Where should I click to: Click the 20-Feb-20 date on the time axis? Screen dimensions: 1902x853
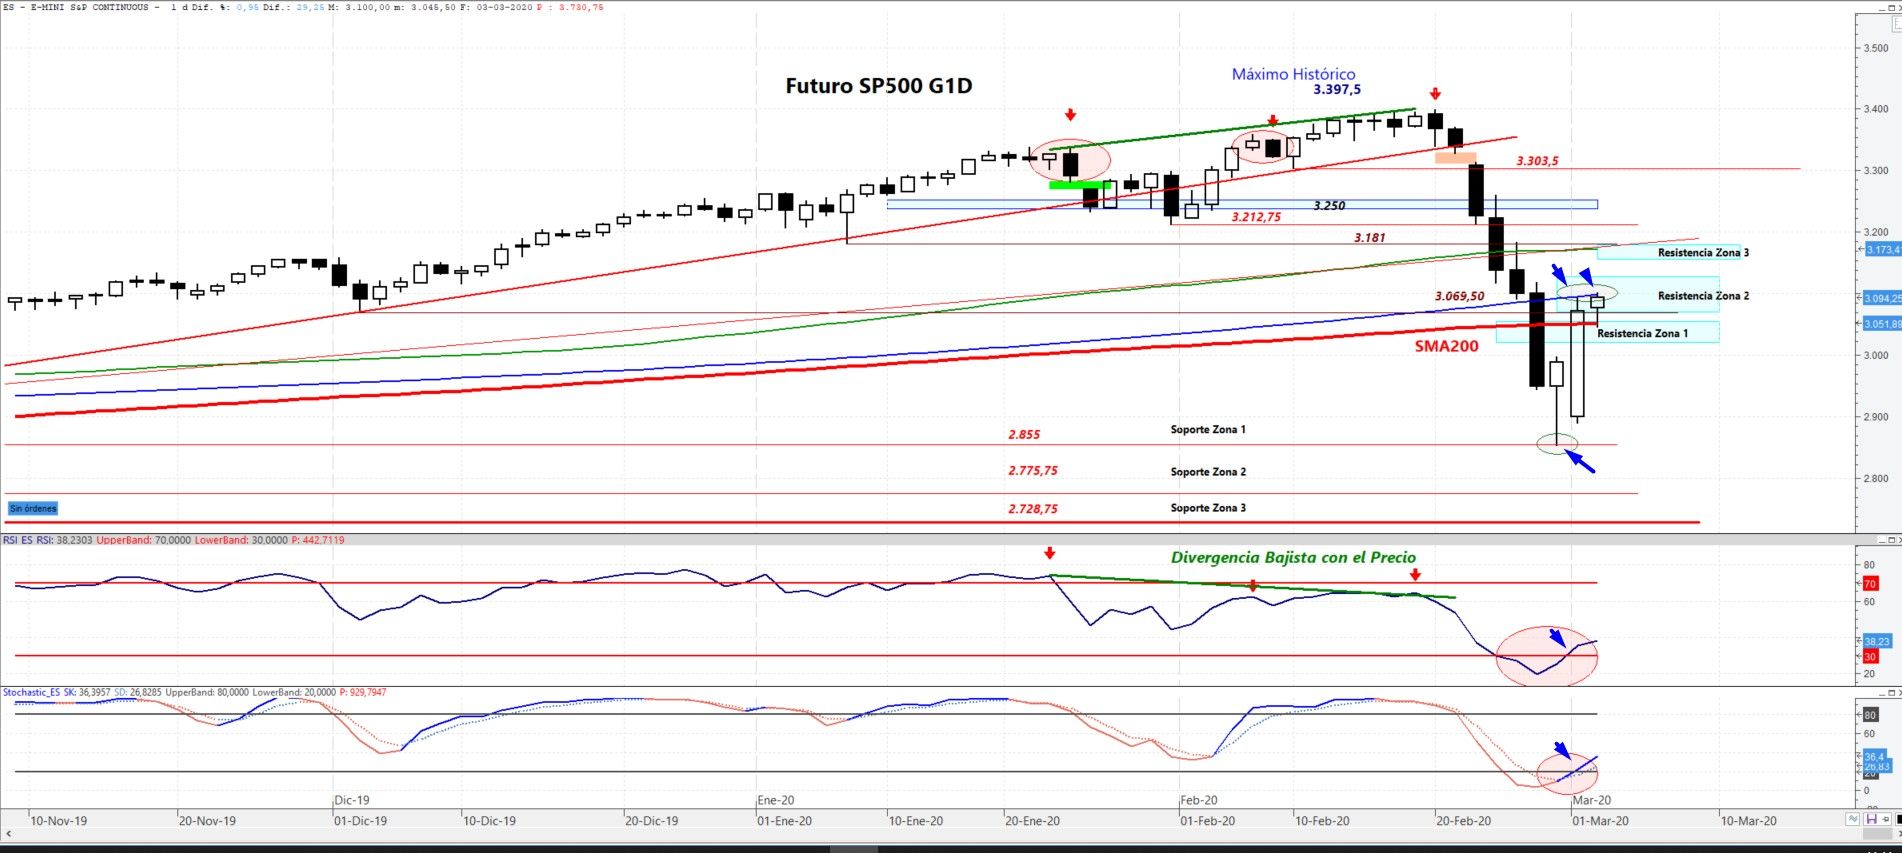click(1464, 821)
